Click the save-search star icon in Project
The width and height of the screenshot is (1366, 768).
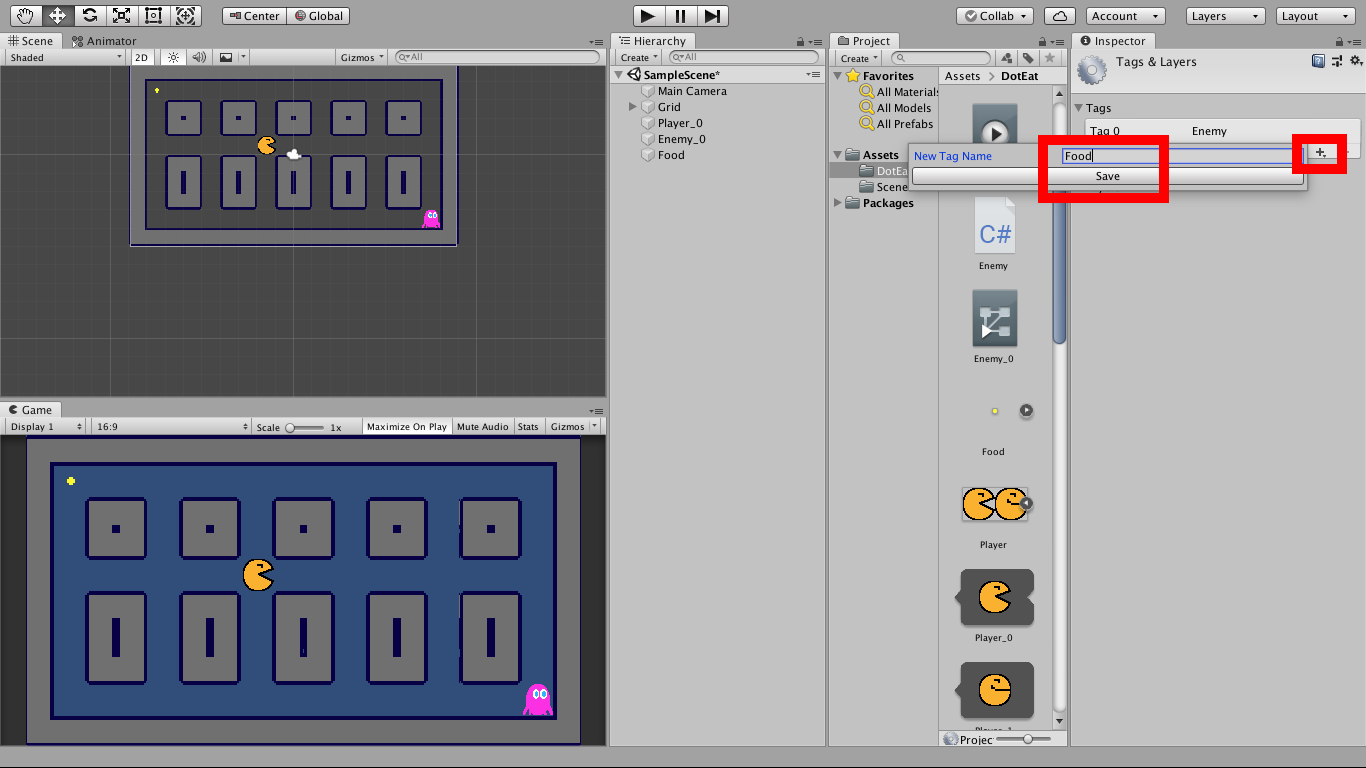tap(1048, 58)
